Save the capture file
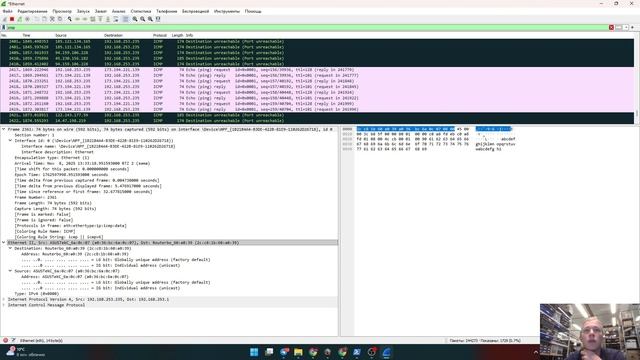This screenshot has height=360, width=640. [44, 19]
